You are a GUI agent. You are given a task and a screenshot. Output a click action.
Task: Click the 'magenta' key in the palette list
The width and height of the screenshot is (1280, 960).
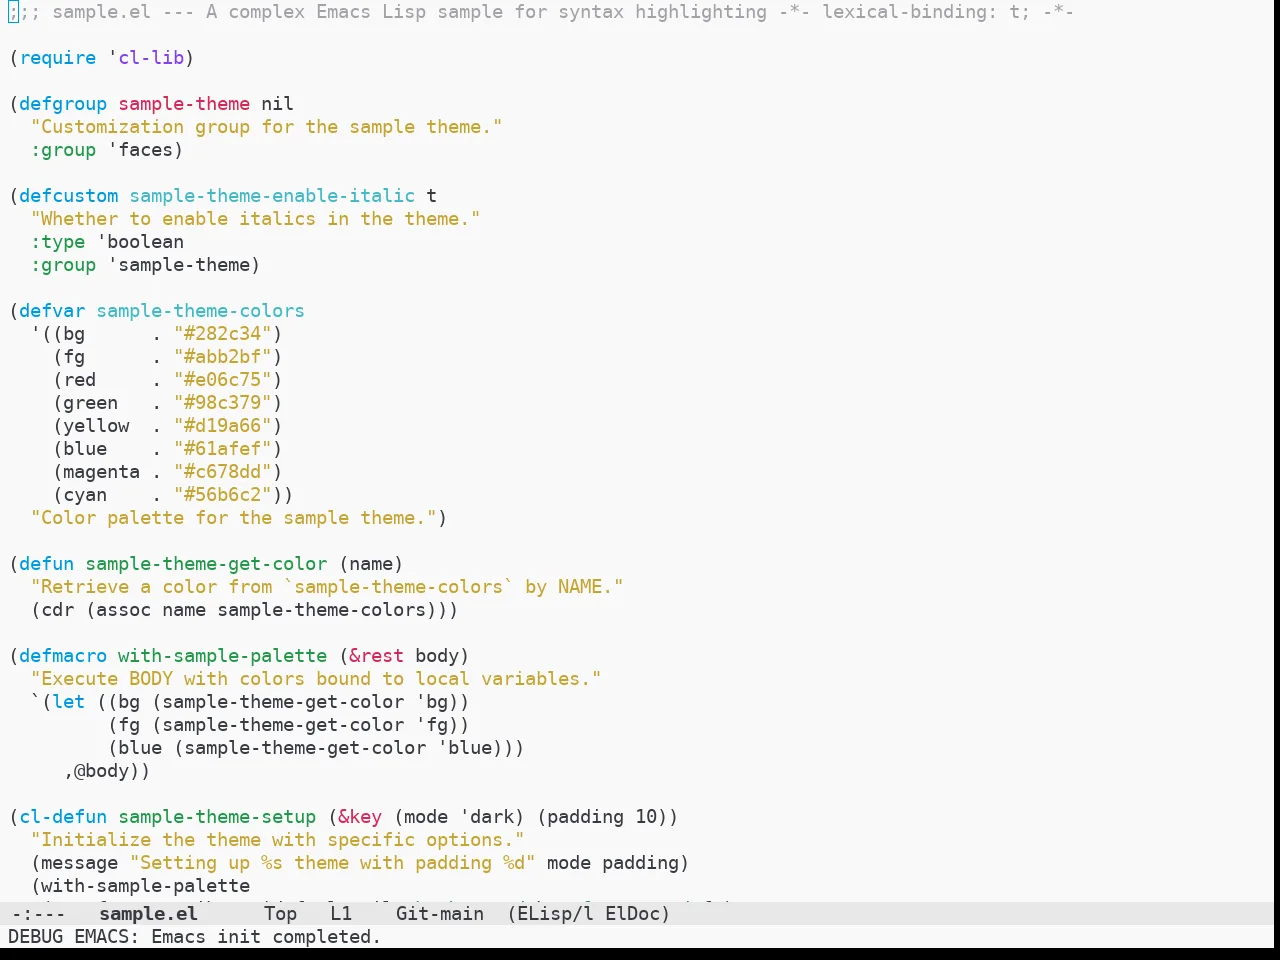[102, 472]
